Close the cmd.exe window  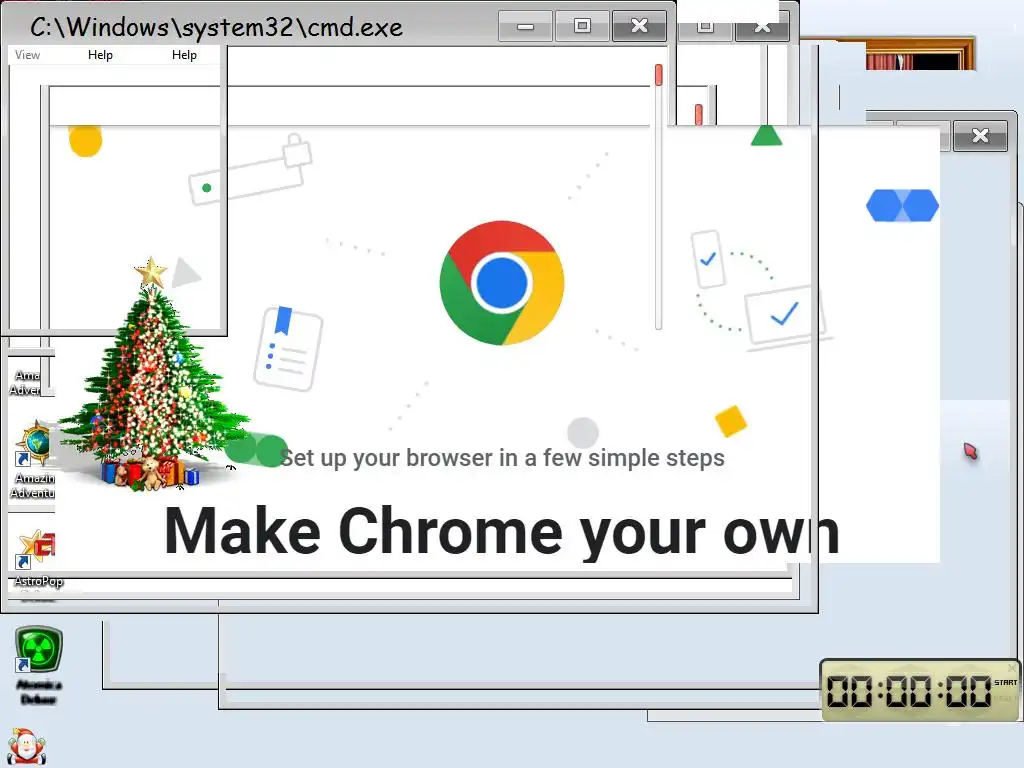click(x=639, y=26)
